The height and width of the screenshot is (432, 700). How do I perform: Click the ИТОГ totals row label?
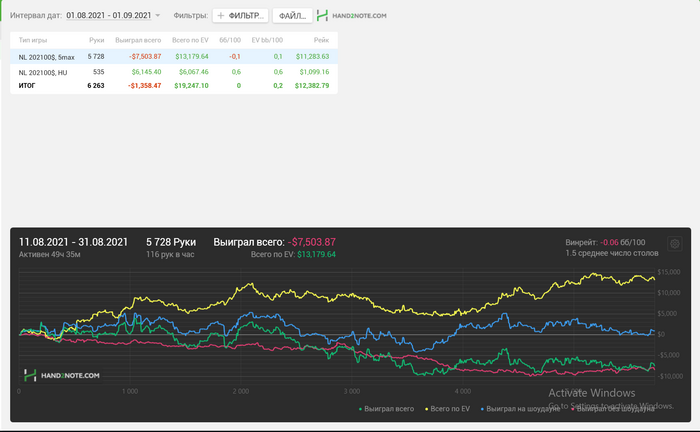tap(27, 86)
